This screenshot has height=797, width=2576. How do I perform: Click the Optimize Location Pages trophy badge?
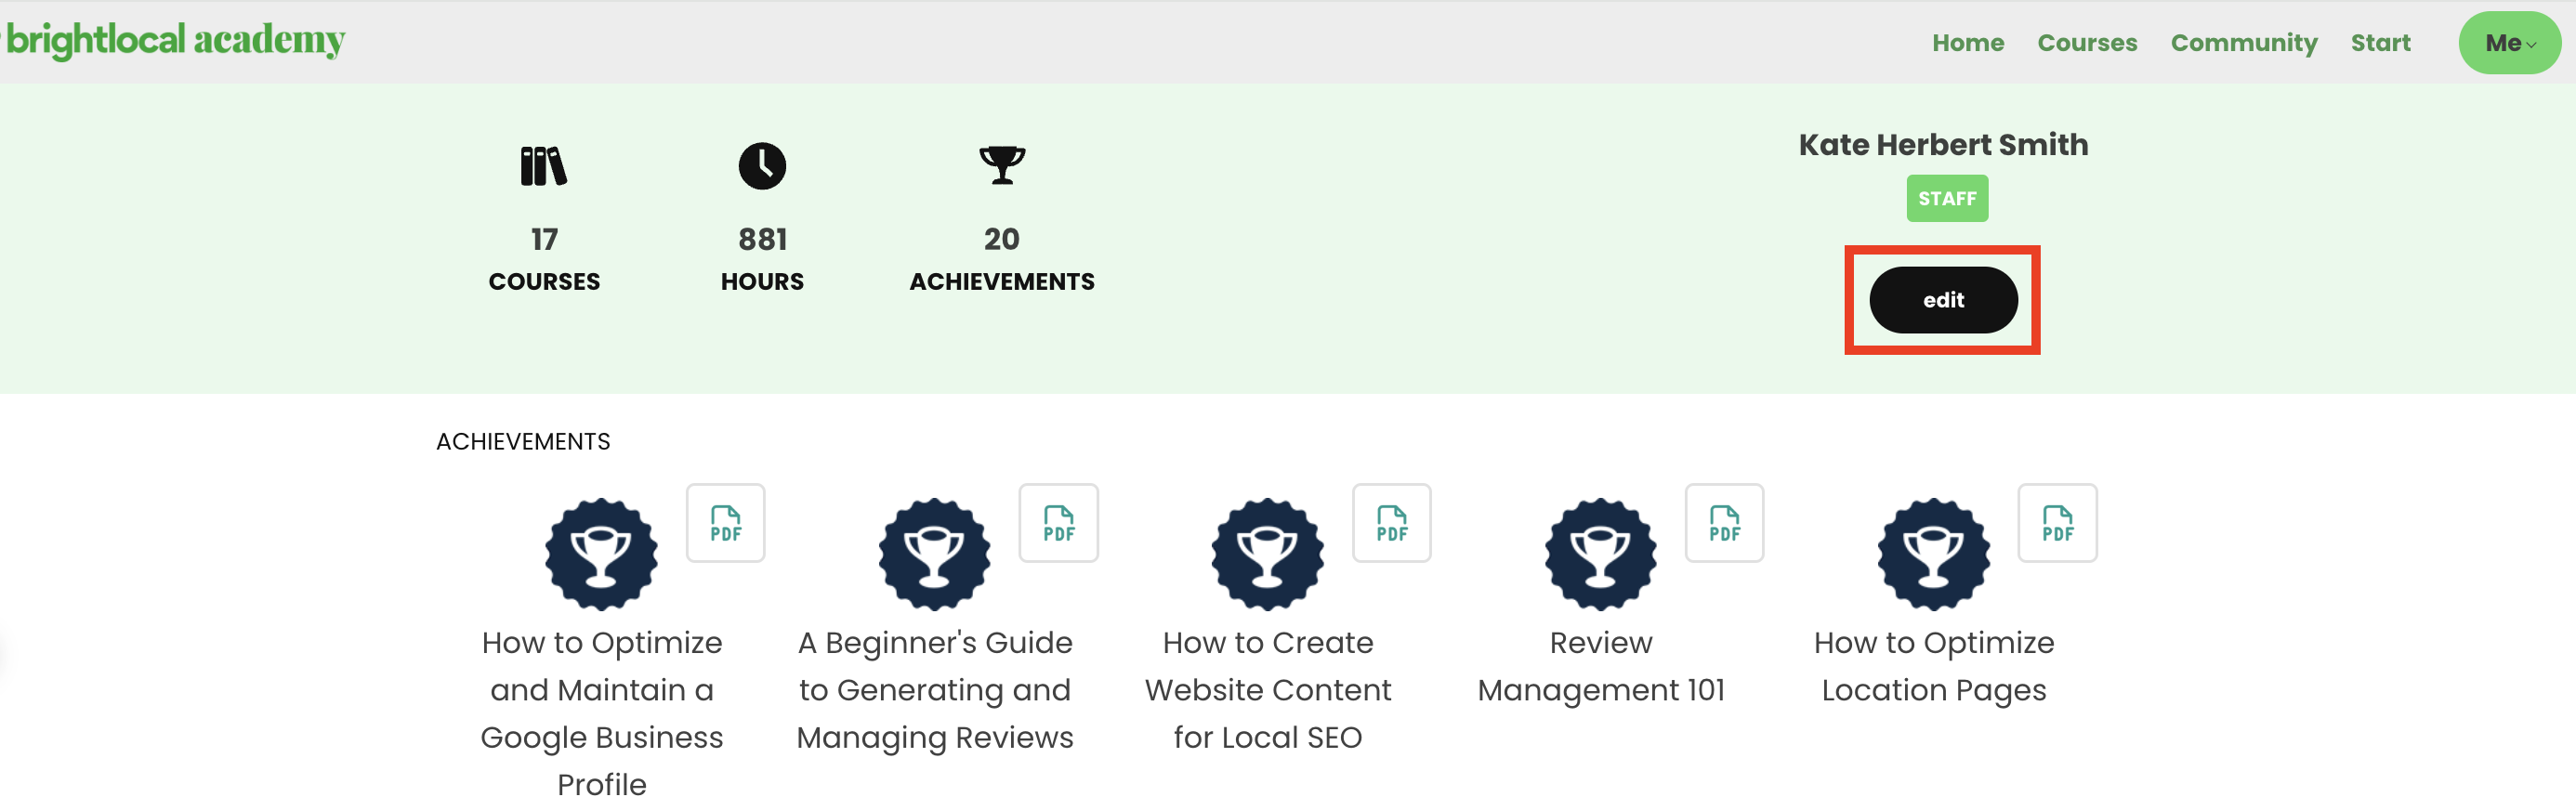[1933, 555]
